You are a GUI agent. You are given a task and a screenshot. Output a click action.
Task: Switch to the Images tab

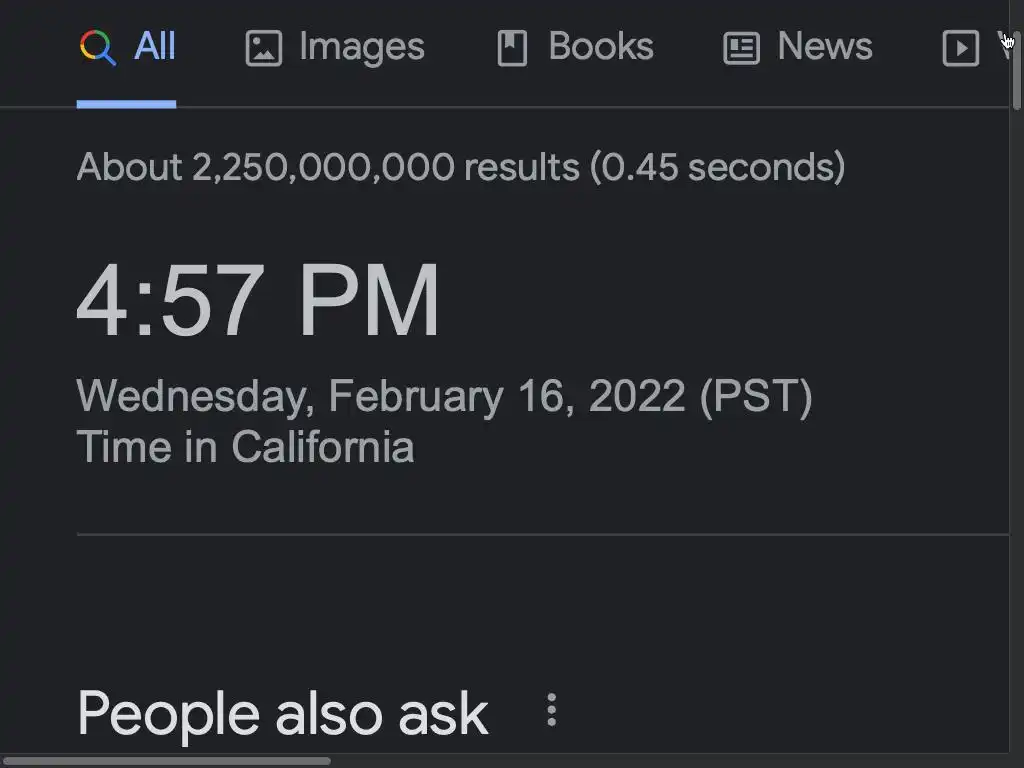pos(361,47)
